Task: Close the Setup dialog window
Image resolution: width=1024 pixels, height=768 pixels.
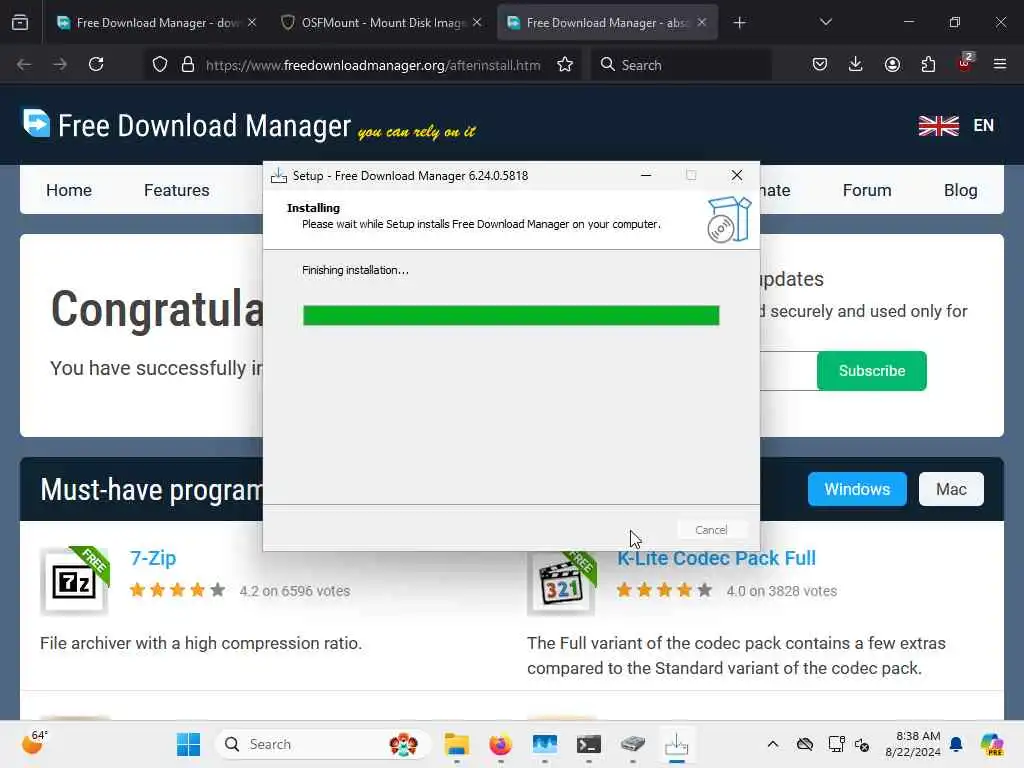Action: (737, 175)
